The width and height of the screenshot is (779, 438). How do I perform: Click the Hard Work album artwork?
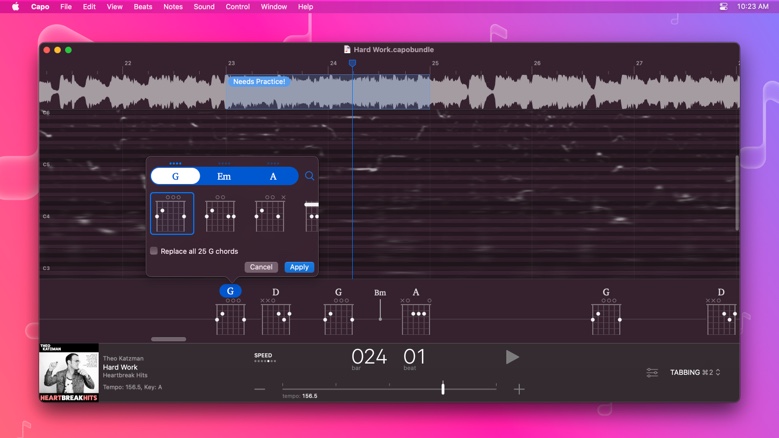click(69, 372)
